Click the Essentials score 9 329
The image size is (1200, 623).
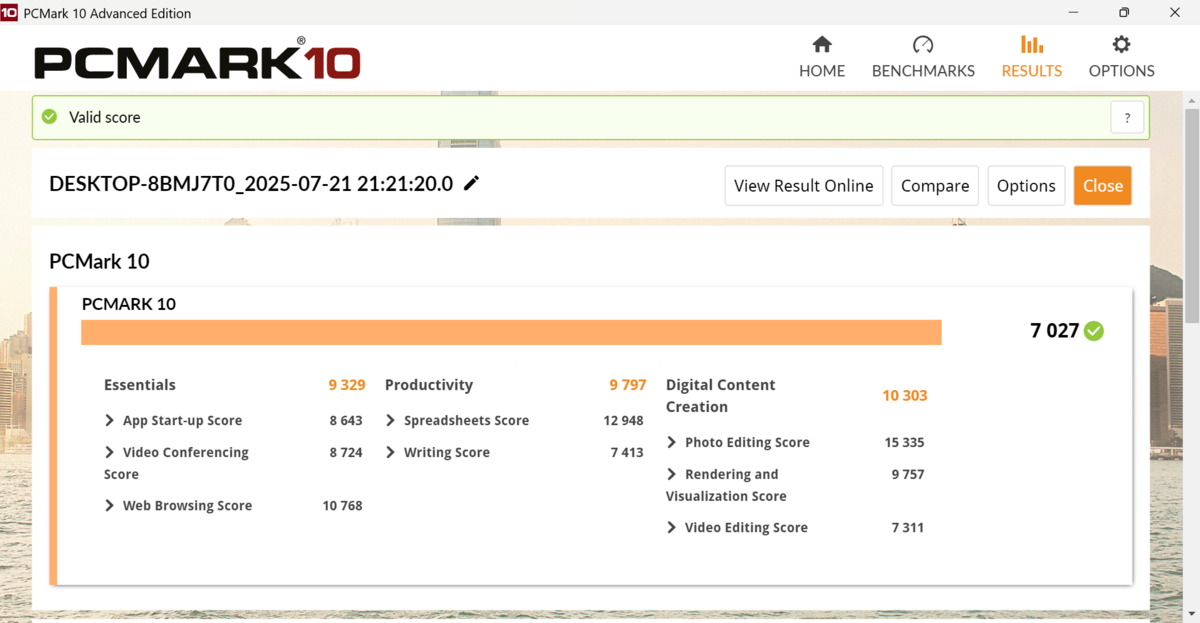pos(347,385)
